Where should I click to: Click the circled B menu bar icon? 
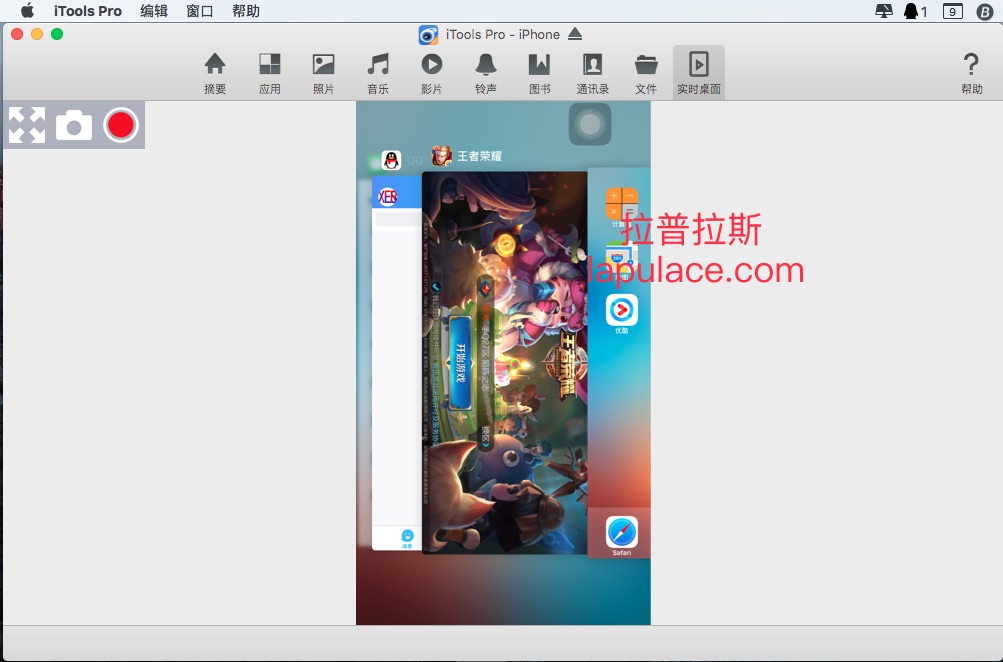point(985,11)
